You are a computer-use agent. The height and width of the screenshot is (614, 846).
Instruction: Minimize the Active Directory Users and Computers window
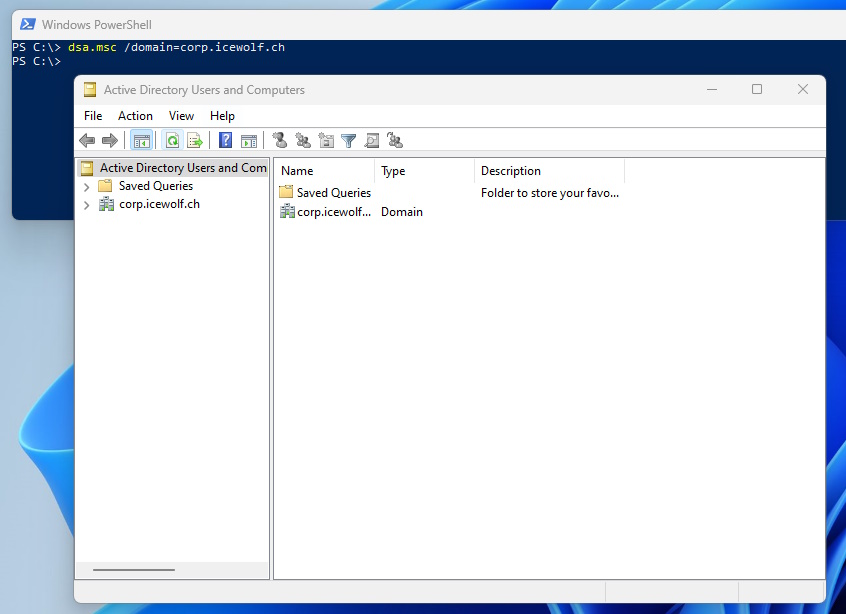(712, 90)
